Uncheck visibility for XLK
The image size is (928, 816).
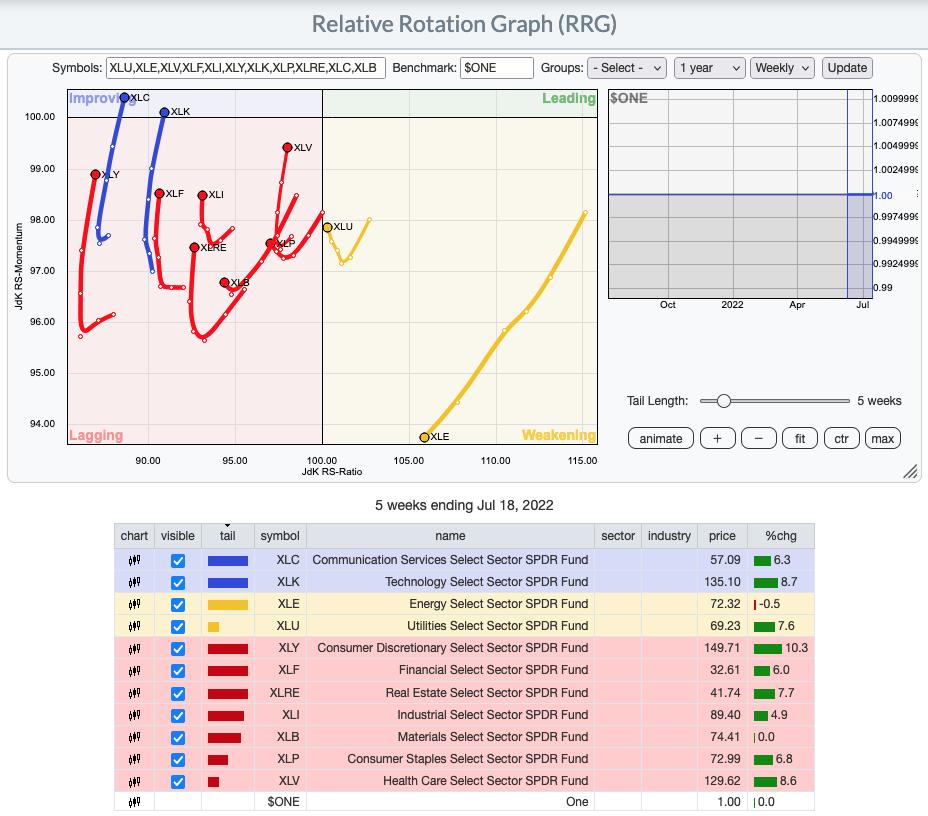178,583
